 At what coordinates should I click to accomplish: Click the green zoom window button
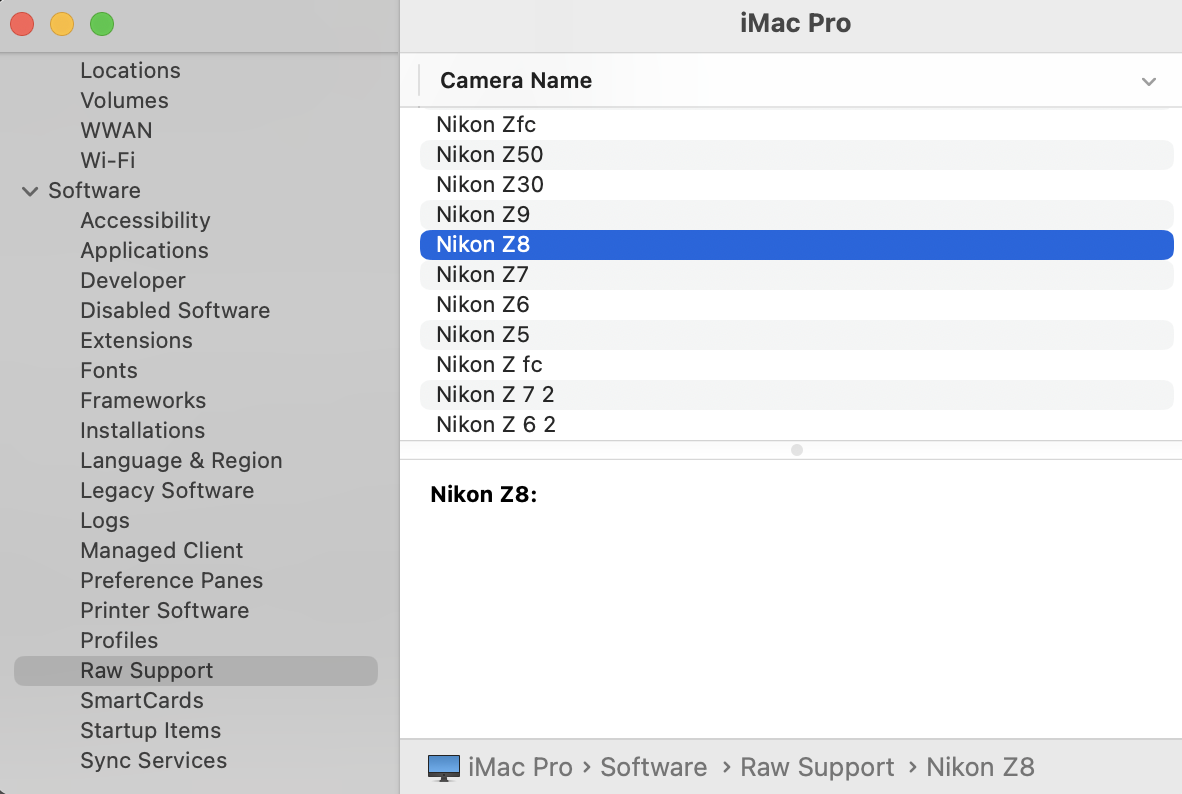(102, 24)
